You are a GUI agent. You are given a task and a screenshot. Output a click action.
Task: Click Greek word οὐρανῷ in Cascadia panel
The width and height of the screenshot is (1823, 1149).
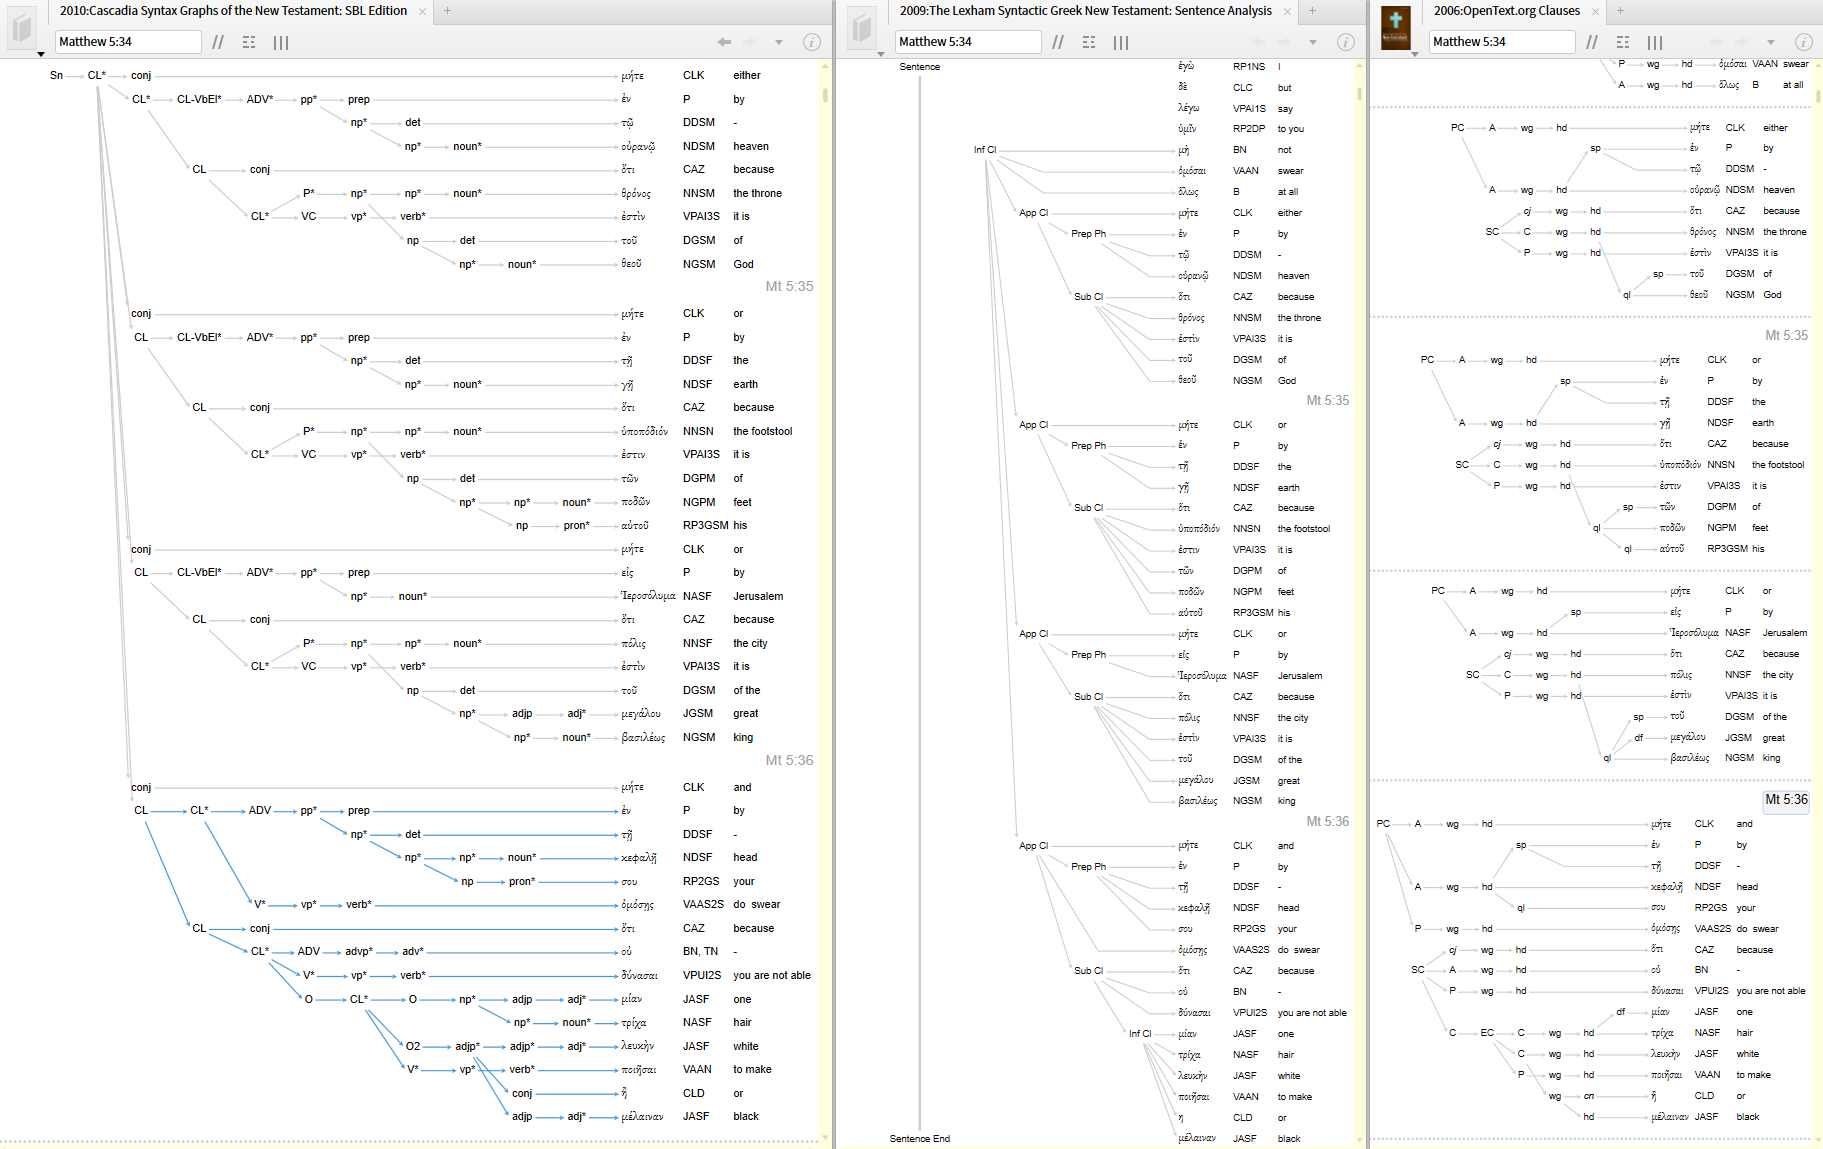click(638, 146)
